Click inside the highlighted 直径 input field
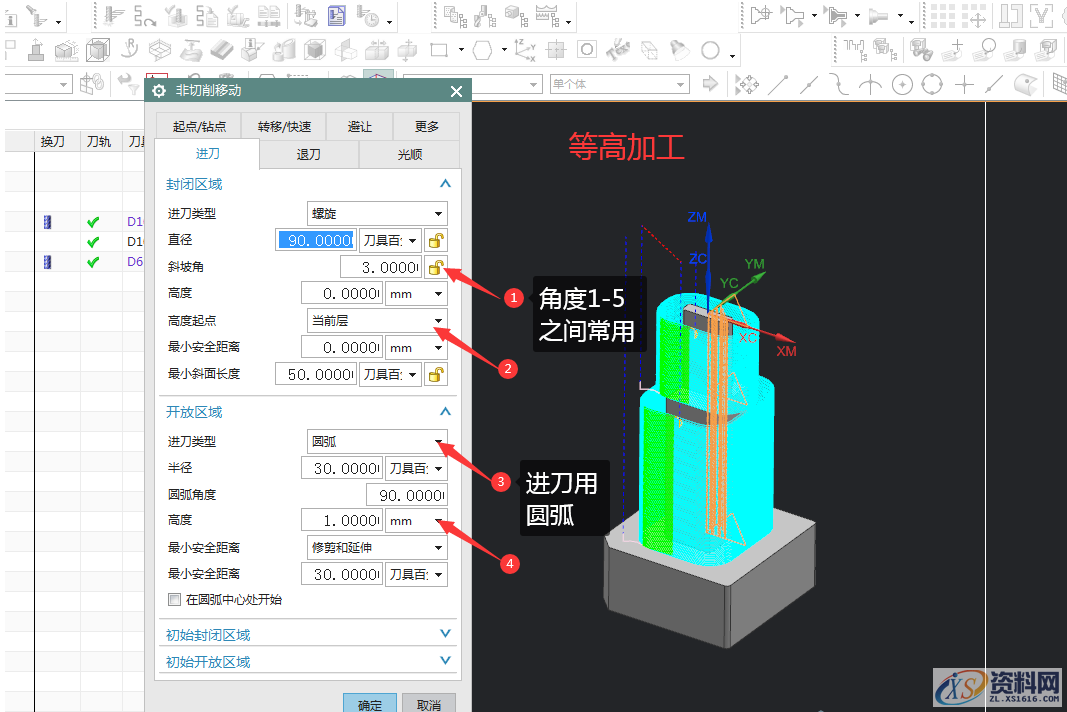Image resolution: width=1067 pixels, height=712 pixels. (x=315, y=239)
